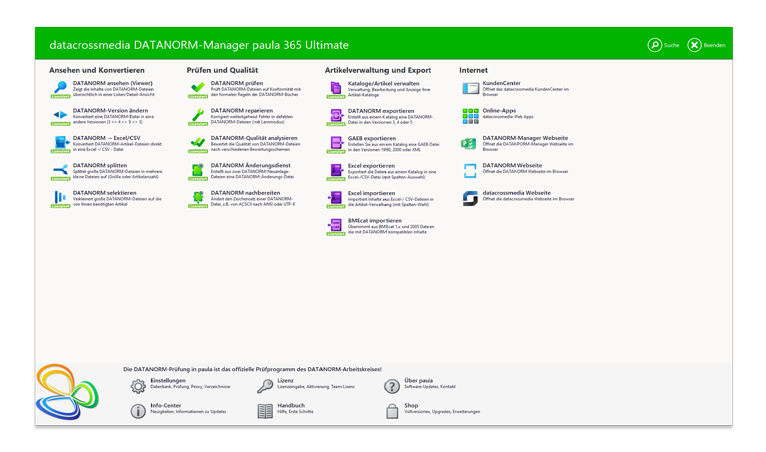766x452 pixels.
Task: Click the DATANORM prüfen checkmark icon
Action: pyautogui.click(x=198, y=88)
